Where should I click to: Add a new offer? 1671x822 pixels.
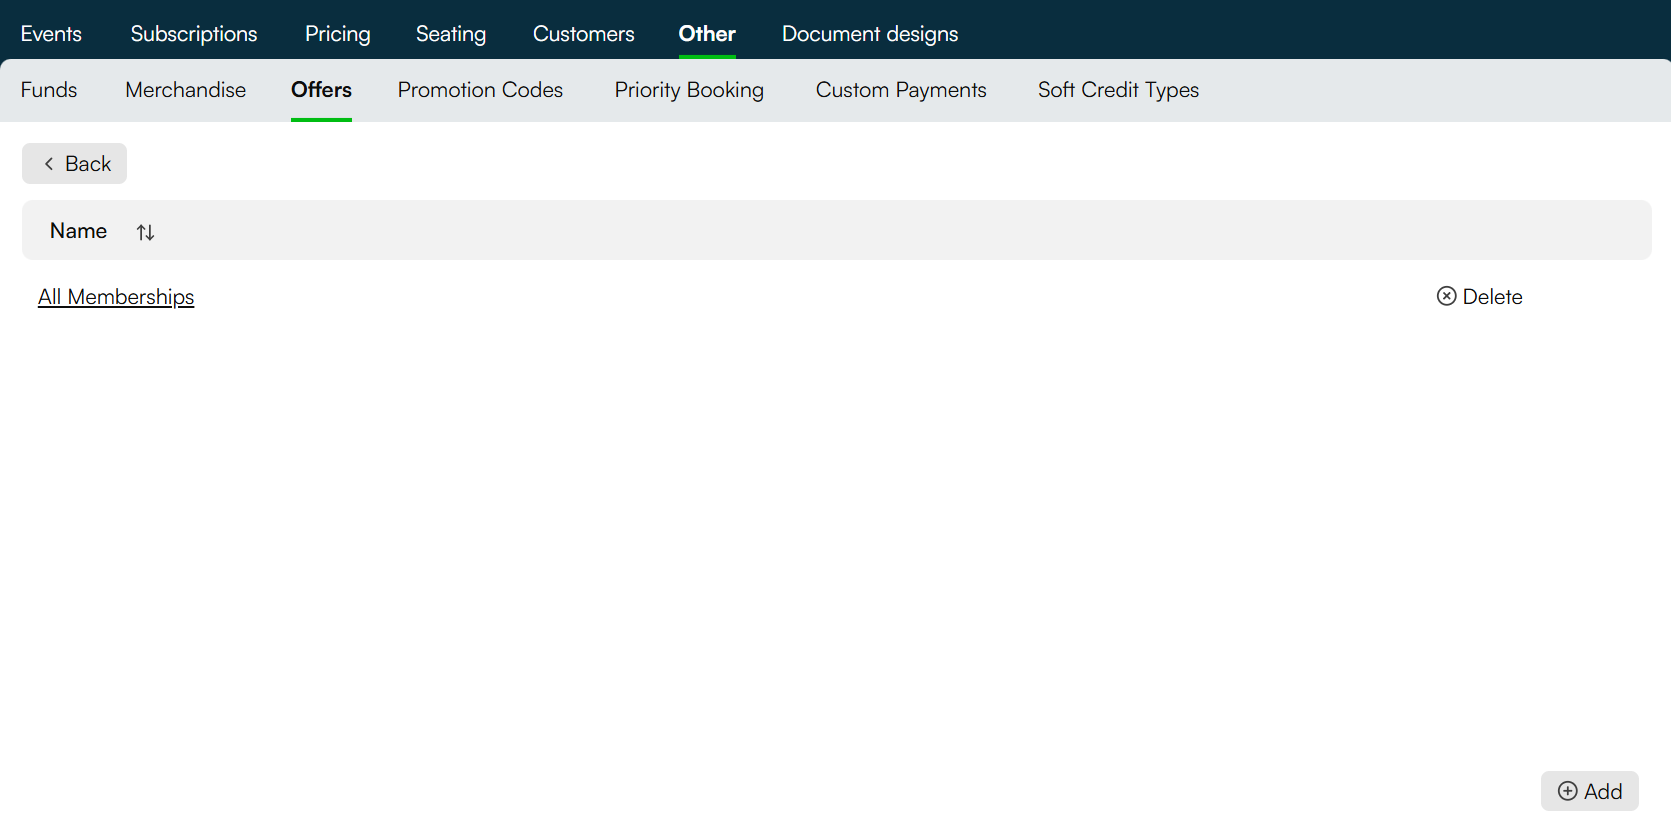tap(1590, 791)
